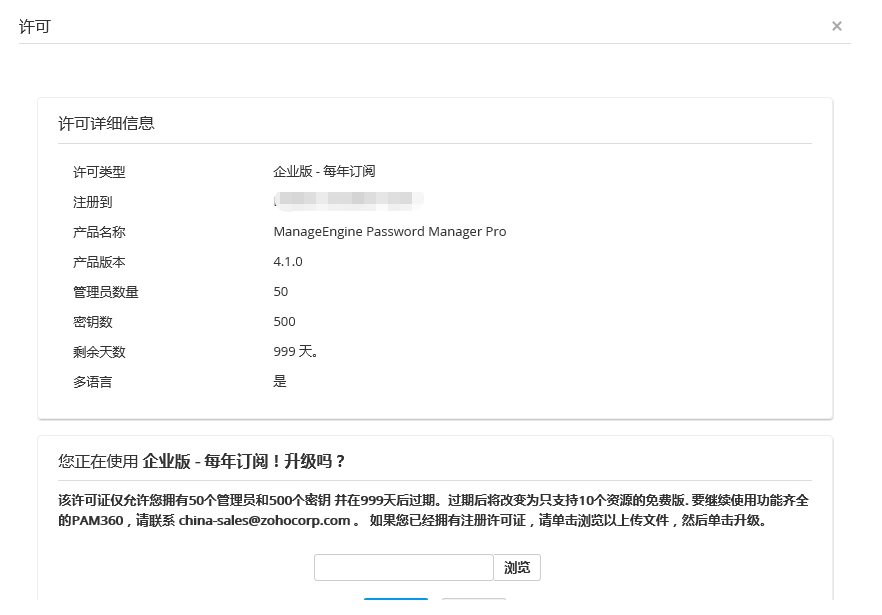The width and height of the screenshot is (882, 615).
Task: Click the product version value 4.1.0
Action: (x=288, y=262)
